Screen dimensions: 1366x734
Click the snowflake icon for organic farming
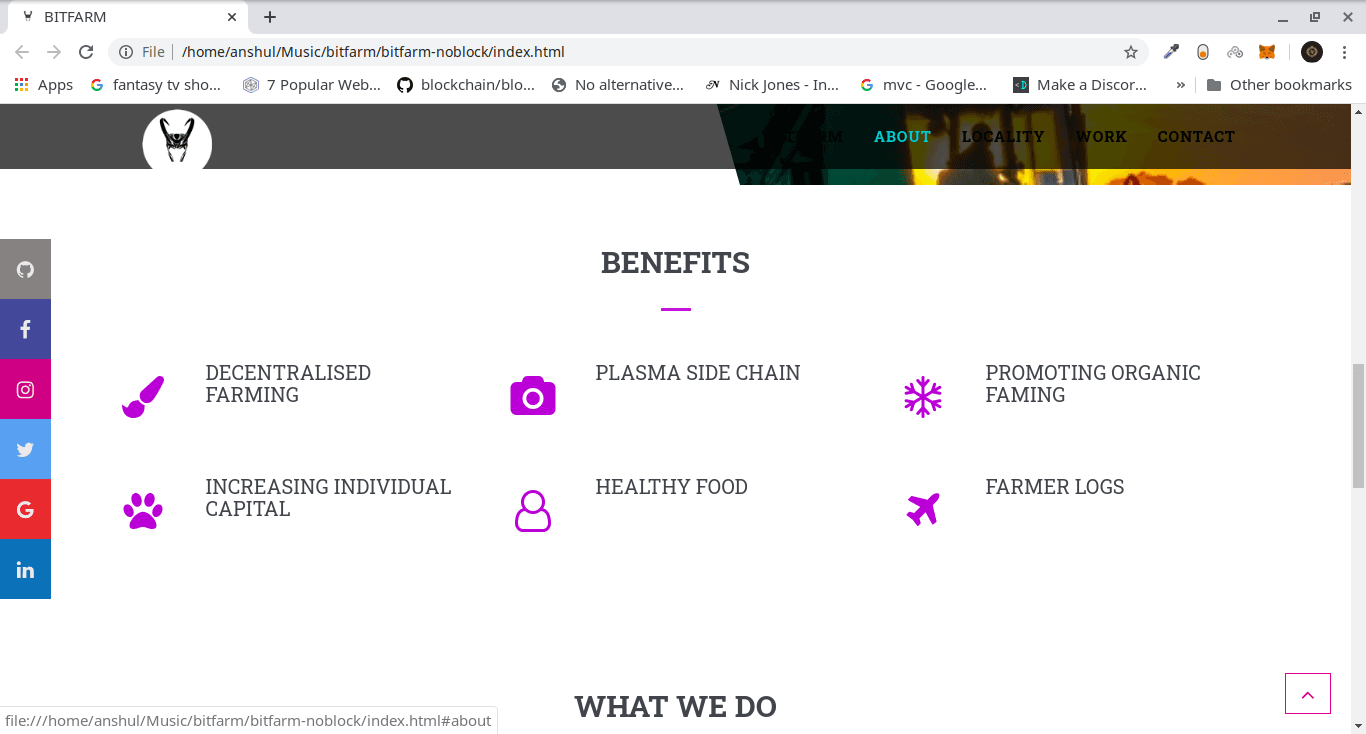click(923, 397)
